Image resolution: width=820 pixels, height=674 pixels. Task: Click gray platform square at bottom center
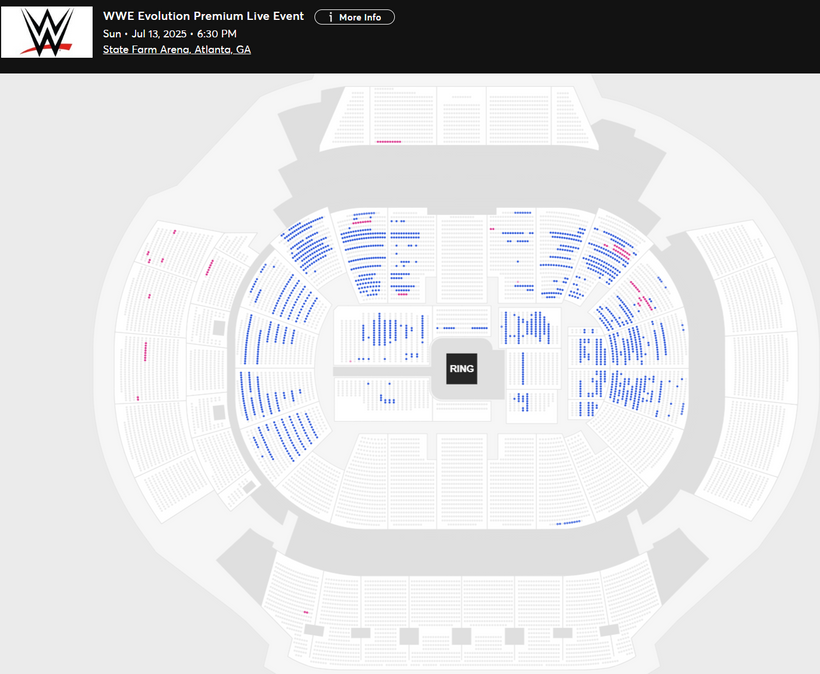pyautogui.click(x=461, y=635)
